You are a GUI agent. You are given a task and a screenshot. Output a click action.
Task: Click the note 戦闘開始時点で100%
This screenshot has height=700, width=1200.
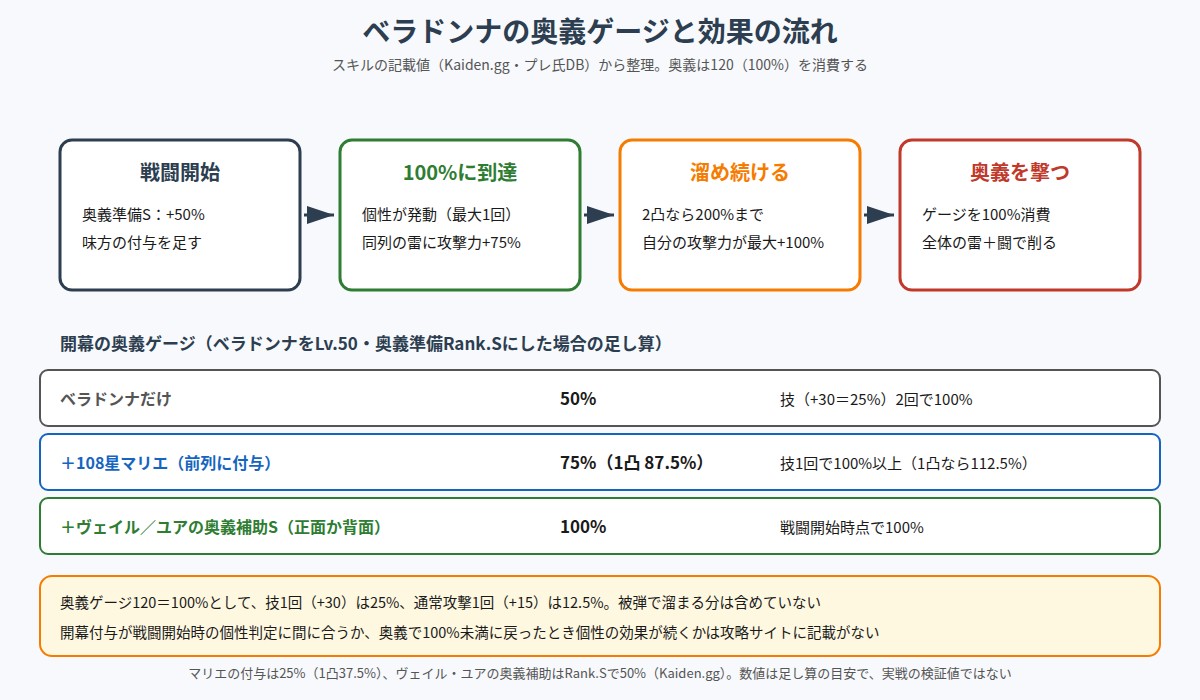tap(852, 527)
